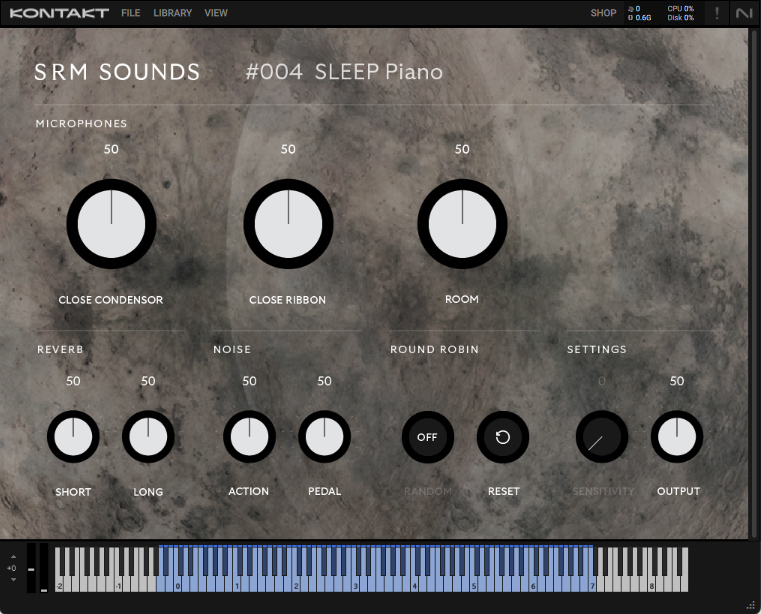The width and height of the screenshot is (761, 614).
Task: Click the Sensitivity knob
Action: pos(602,436)
